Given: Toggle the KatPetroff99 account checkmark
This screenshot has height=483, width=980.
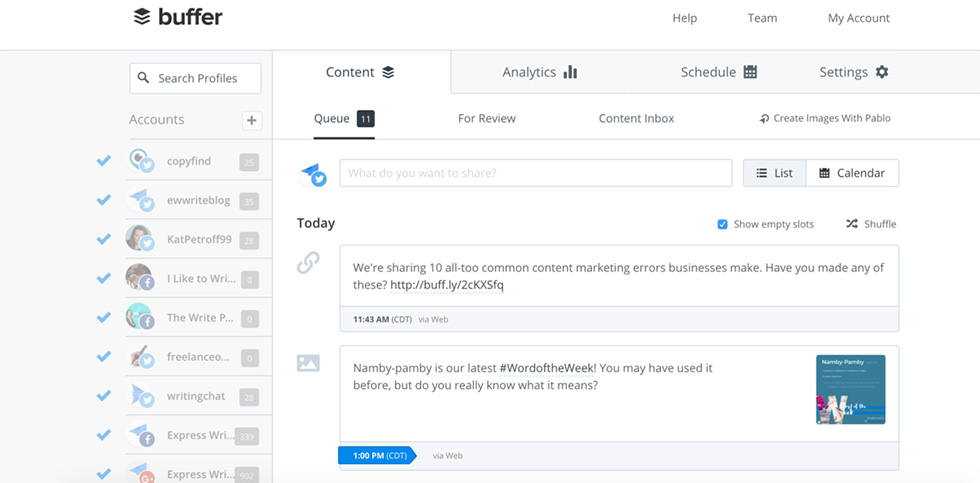Looking at the screenshot, I should [x=103, y=239].
